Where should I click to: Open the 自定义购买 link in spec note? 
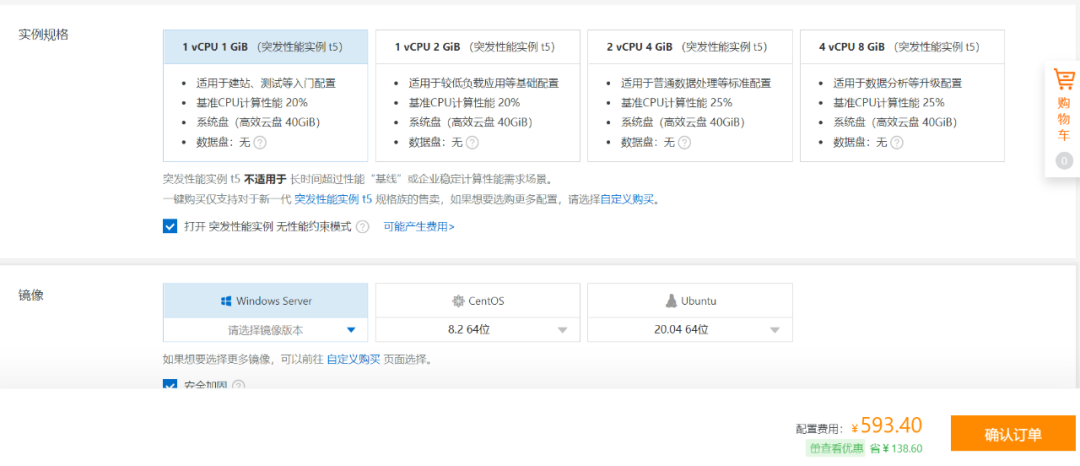(x=627, y=200)
